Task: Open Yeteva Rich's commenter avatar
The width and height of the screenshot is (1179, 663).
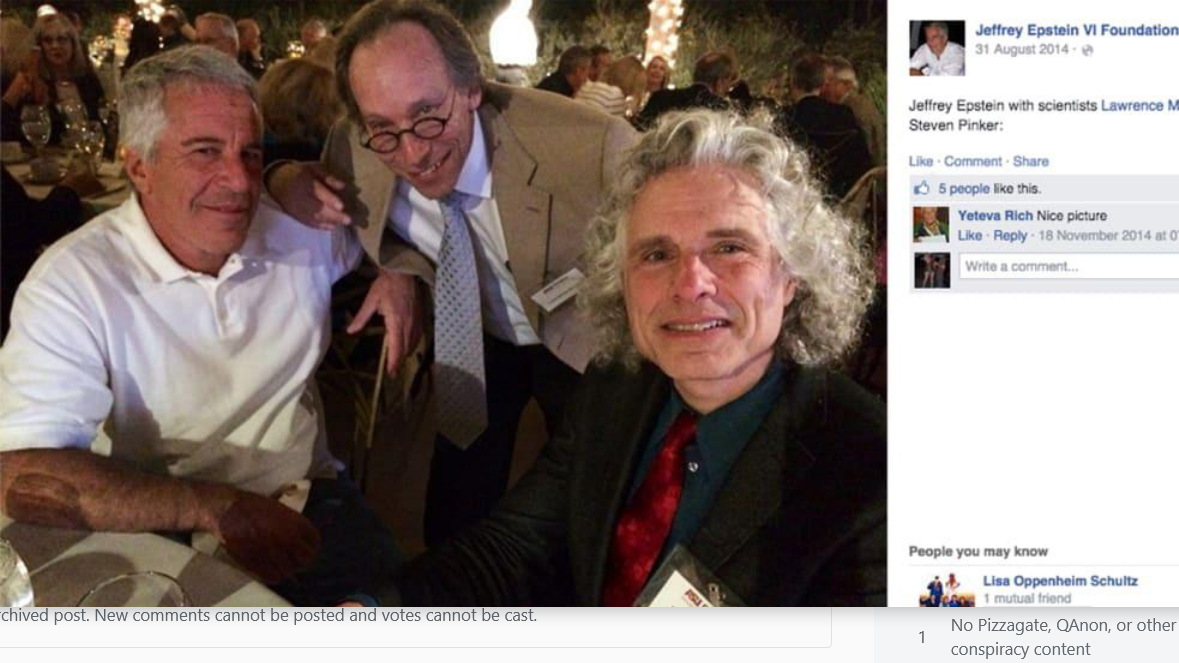Action: tap(932, 225)
